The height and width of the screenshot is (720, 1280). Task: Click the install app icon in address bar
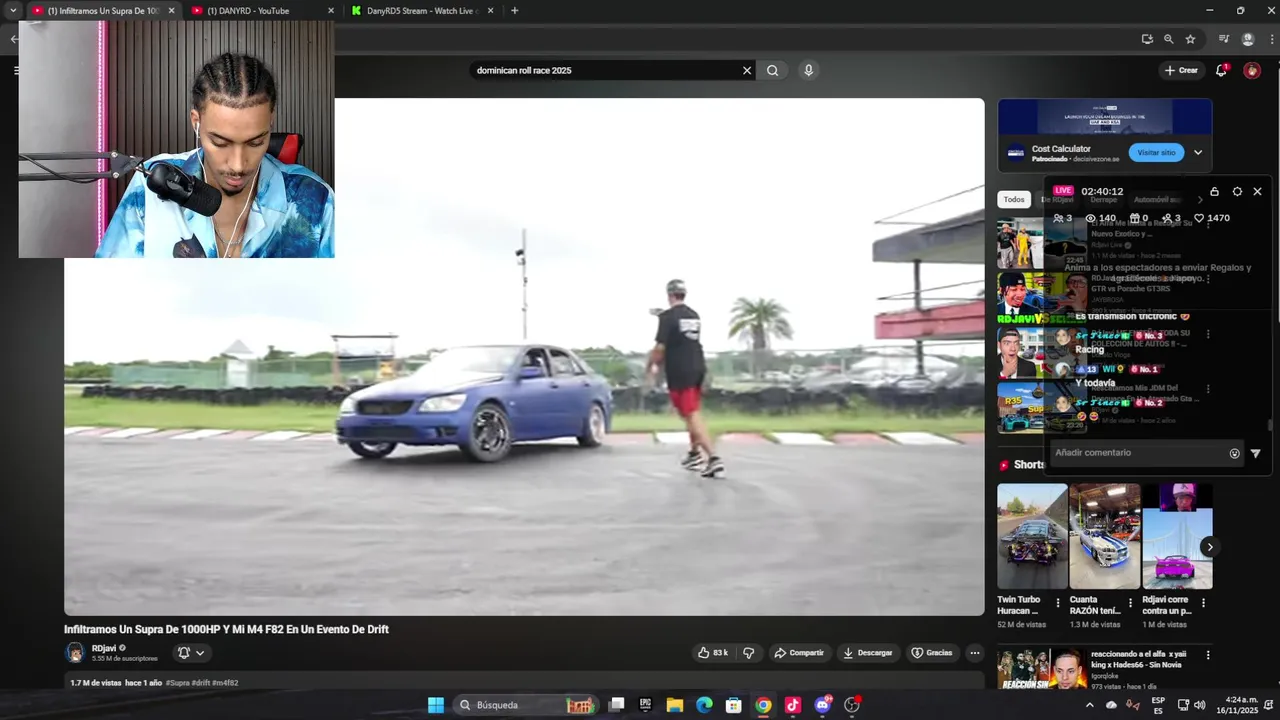(x=1147, y=39)
